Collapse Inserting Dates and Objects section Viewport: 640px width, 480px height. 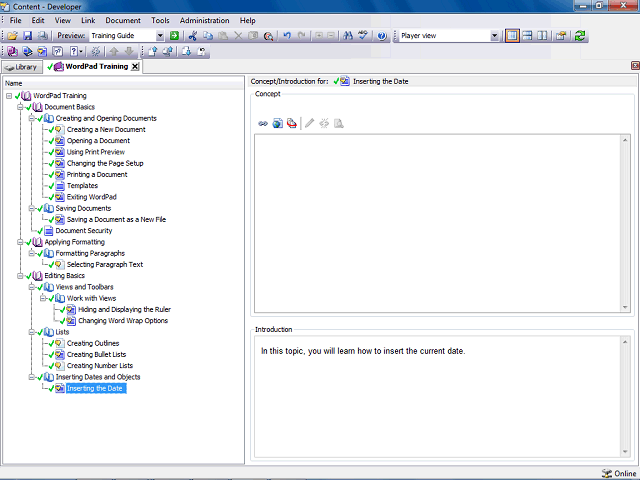click(31, 377)
